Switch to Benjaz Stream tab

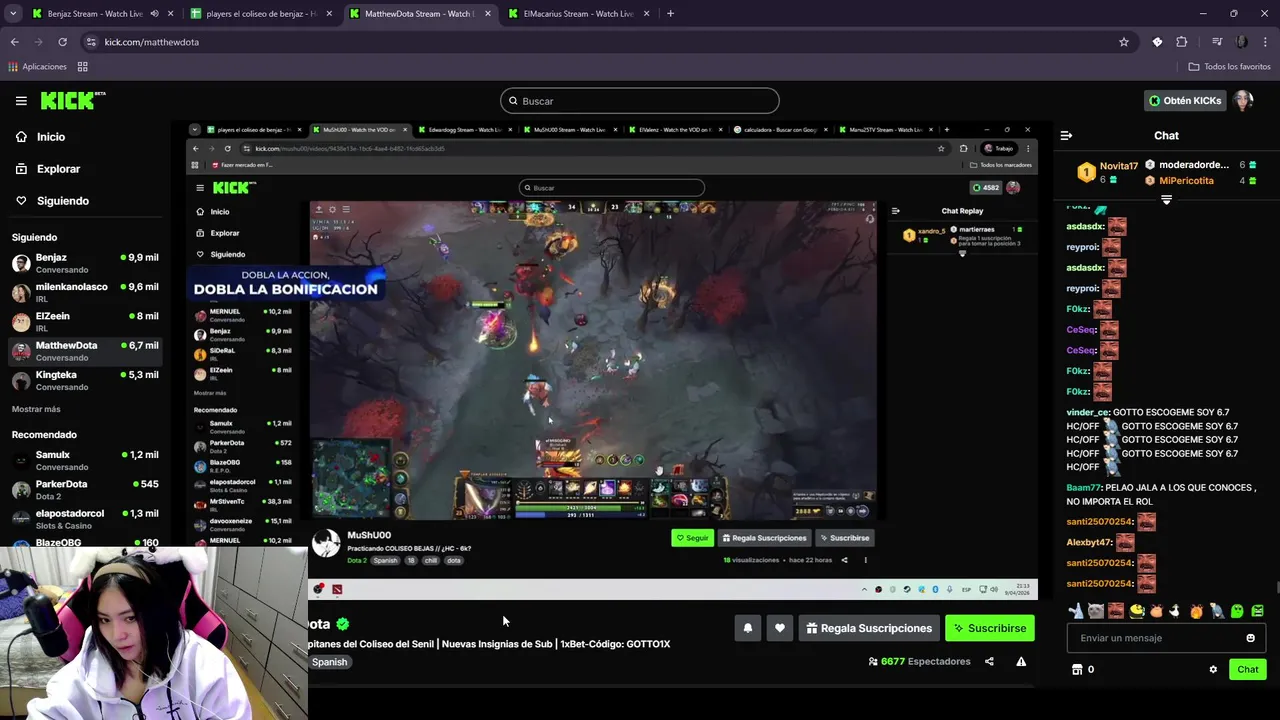pos(95,14)
